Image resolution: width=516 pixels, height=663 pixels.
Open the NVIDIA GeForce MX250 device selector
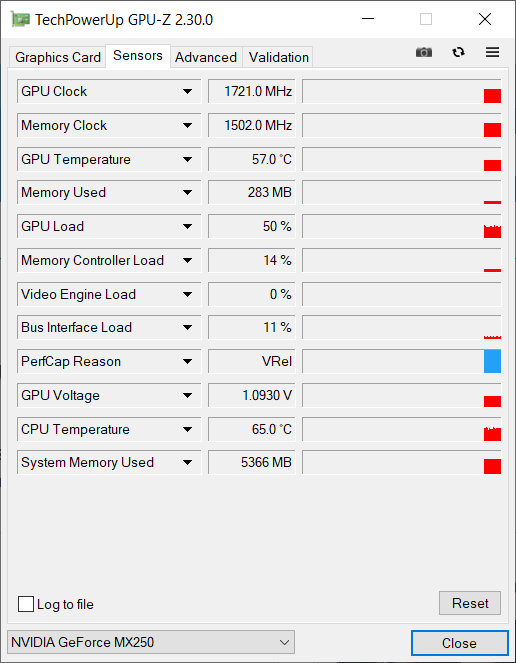point(151,642)
